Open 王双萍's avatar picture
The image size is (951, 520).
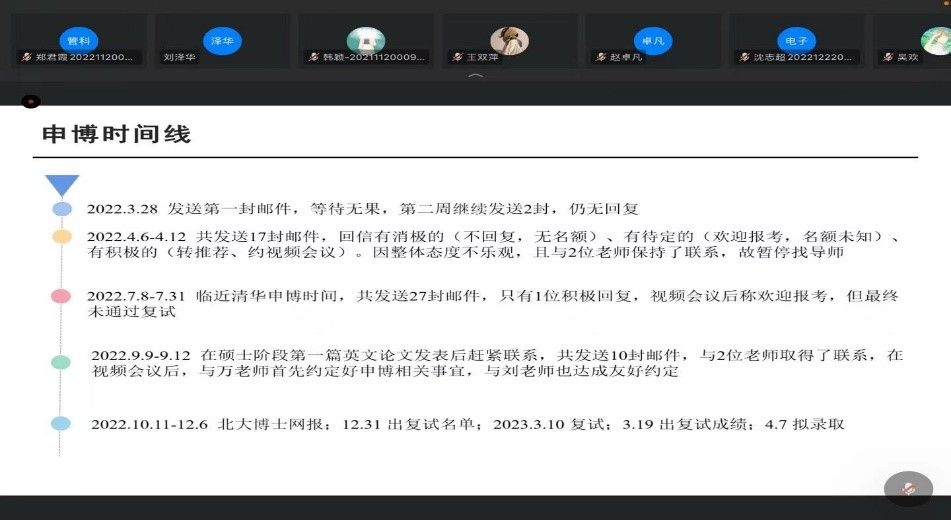point(509,41)
